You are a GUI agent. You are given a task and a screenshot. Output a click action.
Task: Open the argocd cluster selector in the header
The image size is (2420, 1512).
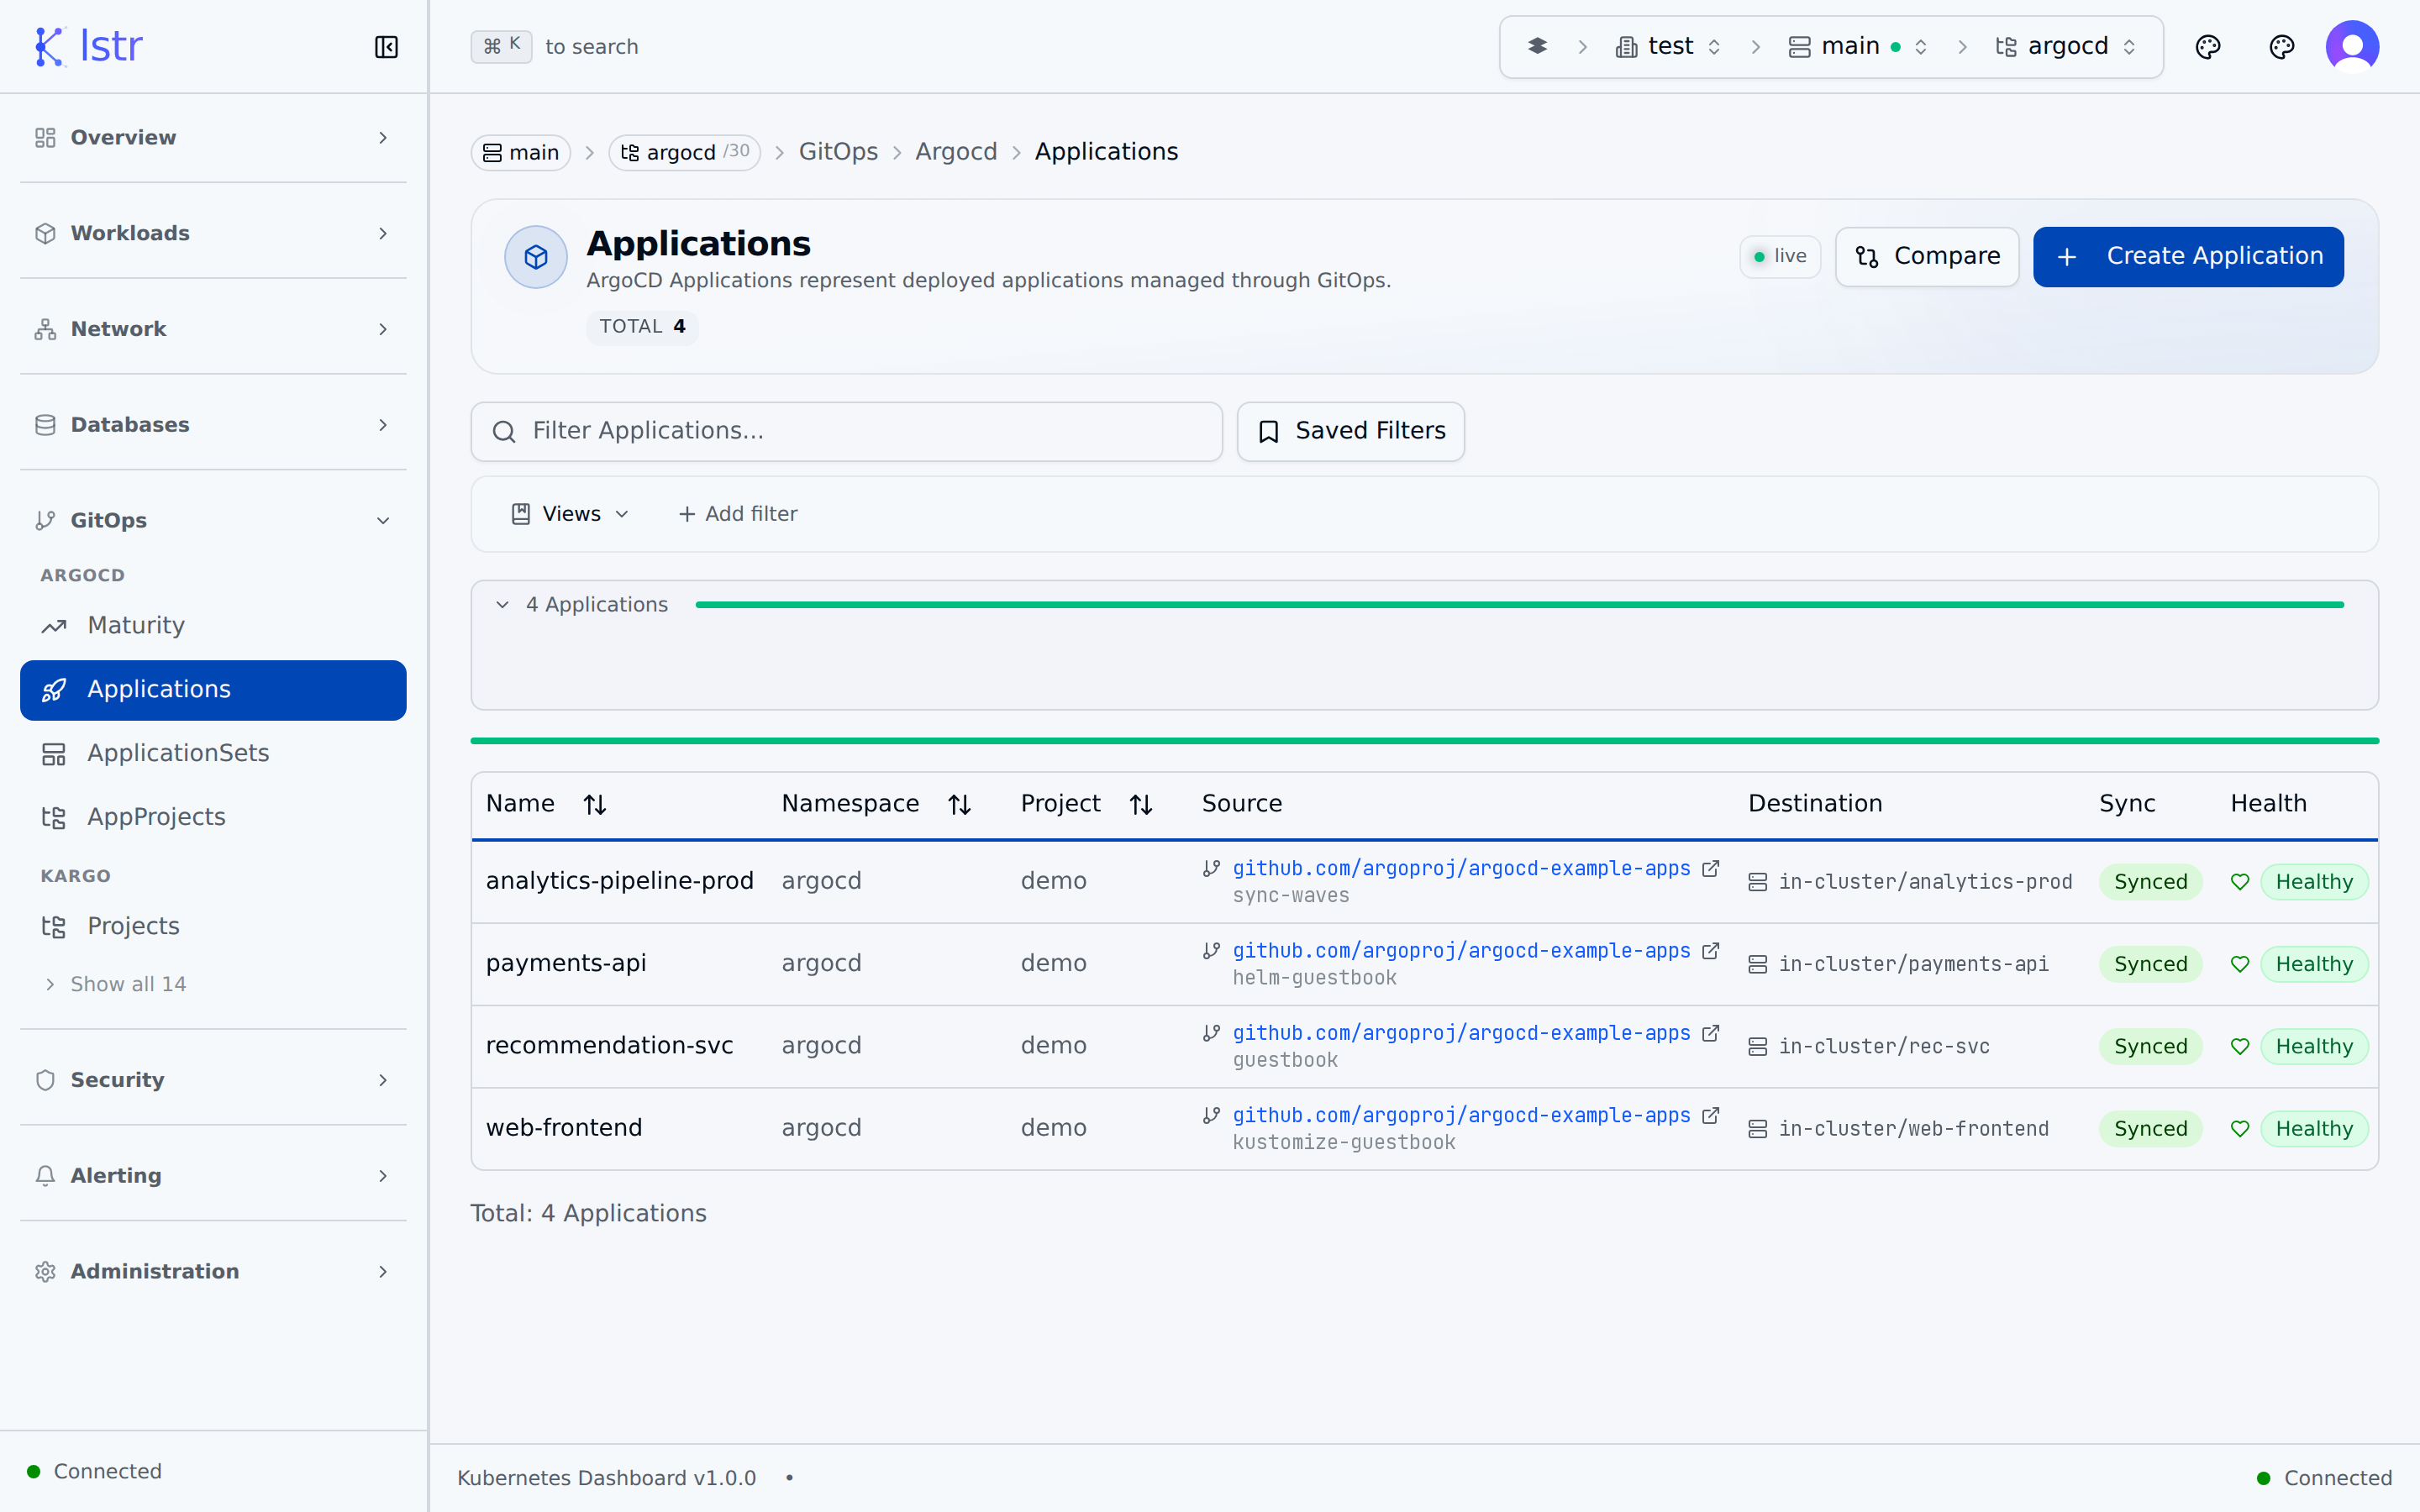click(2065, 46)
